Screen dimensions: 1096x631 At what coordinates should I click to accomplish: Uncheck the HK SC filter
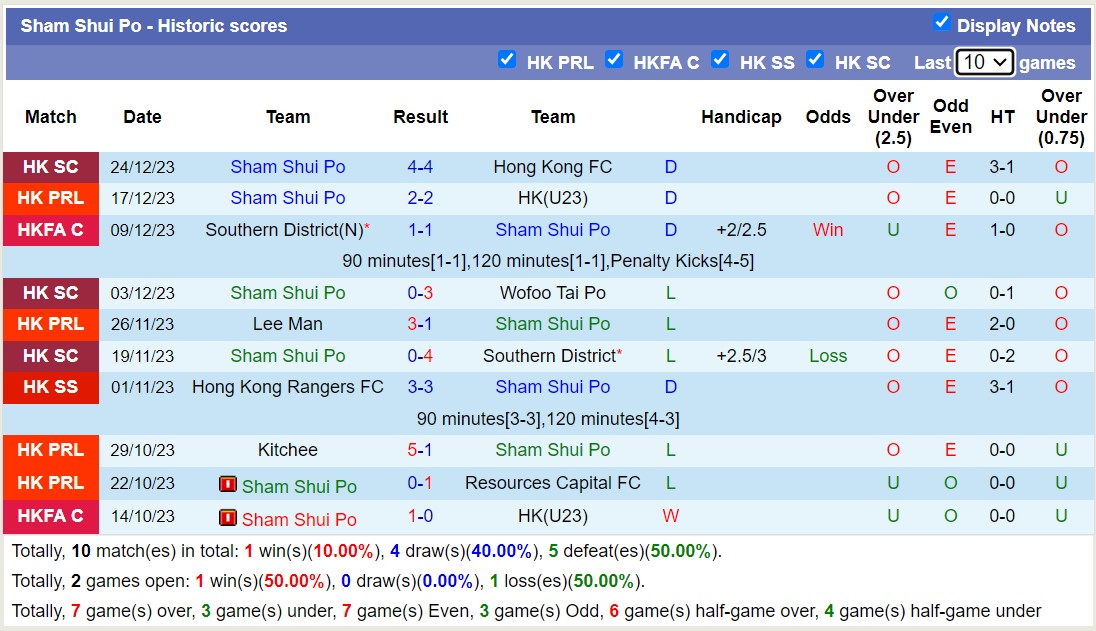[x=815, y=60]
